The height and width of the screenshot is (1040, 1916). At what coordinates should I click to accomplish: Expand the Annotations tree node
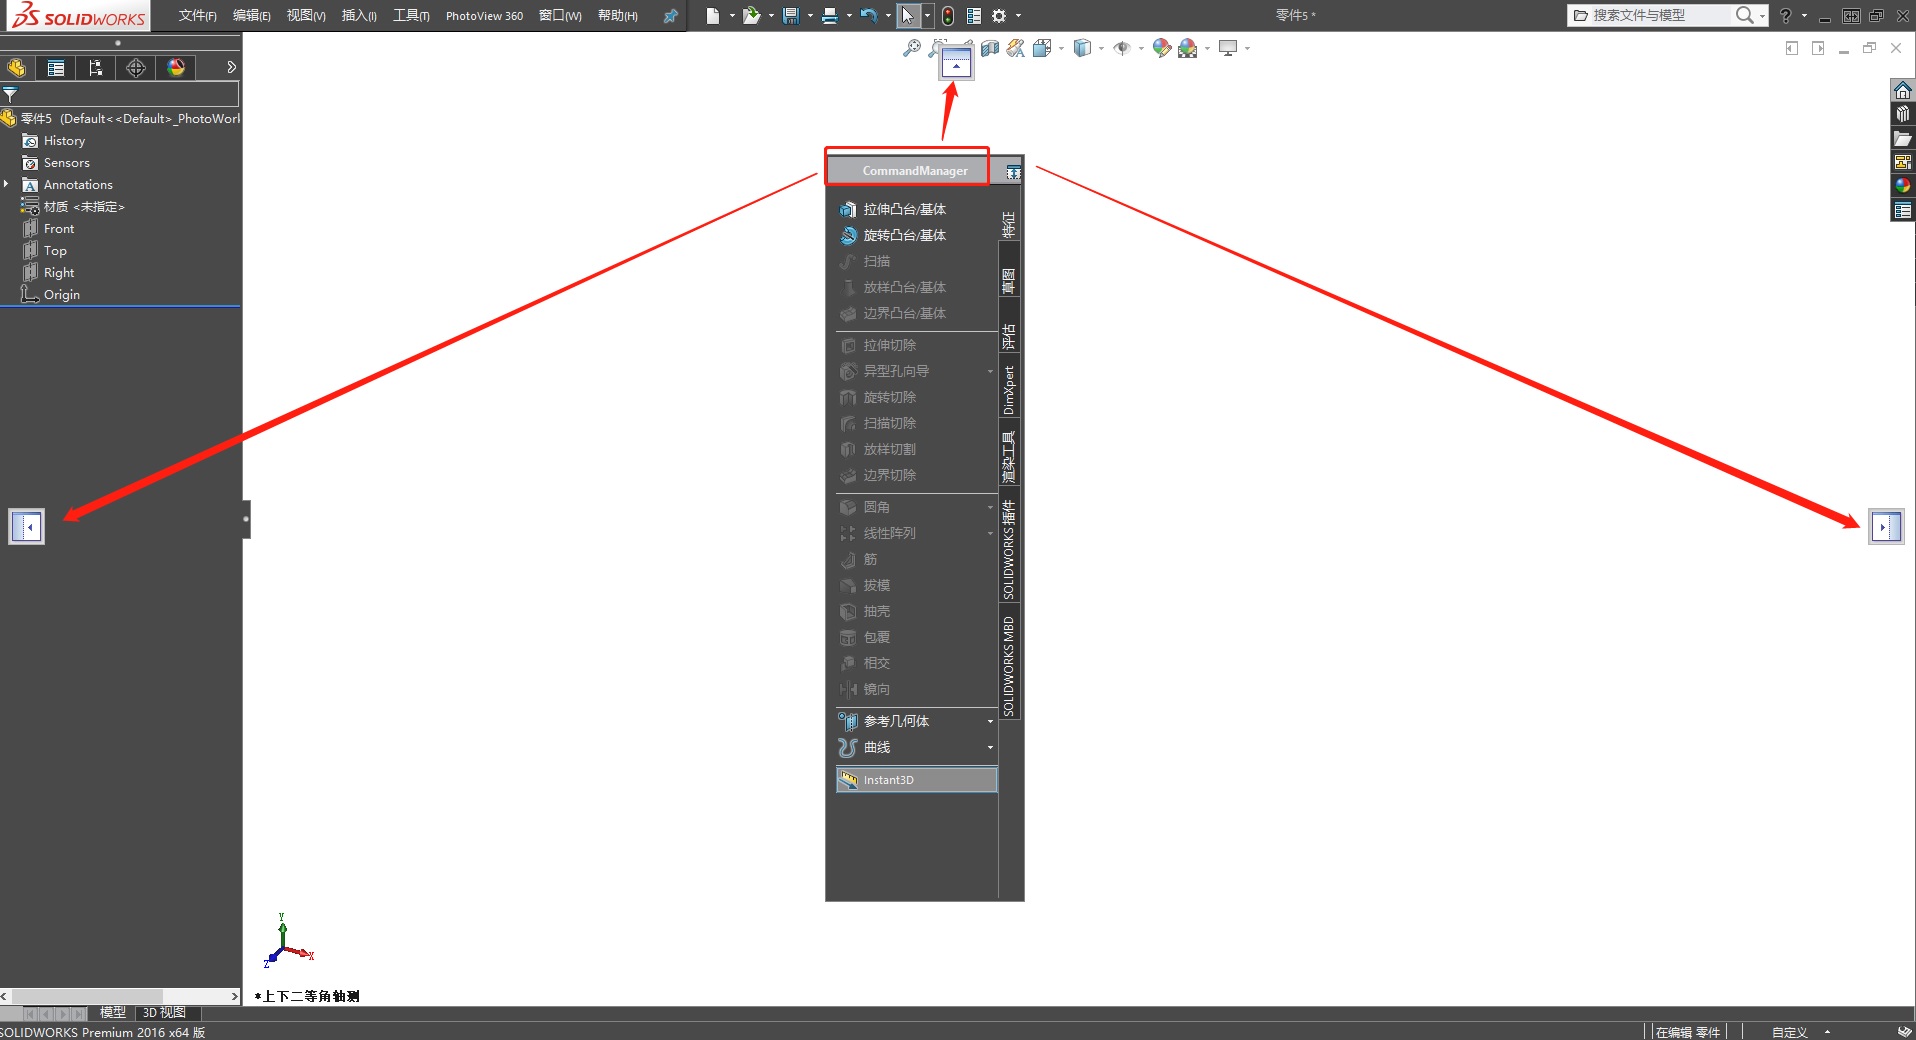tap(6, 184)
